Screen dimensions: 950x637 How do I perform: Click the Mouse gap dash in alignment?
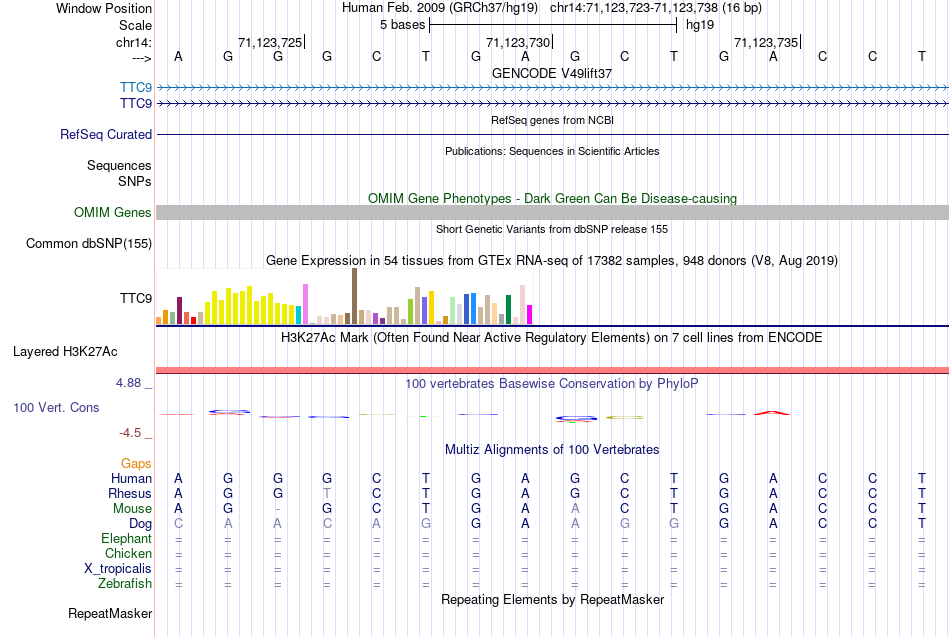(x=277, y=509)
